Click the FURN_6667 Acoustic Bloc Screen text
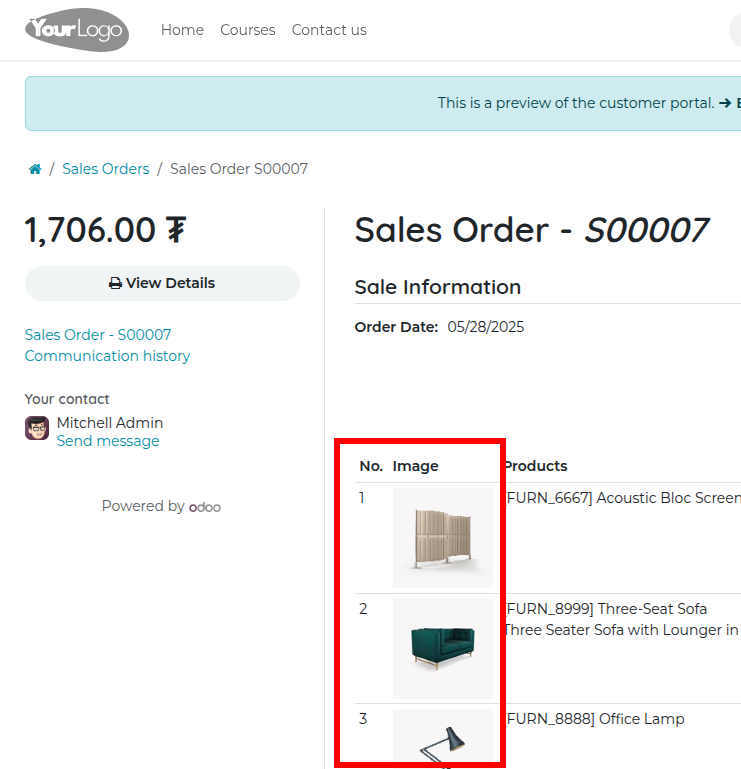 coord(622,498)
